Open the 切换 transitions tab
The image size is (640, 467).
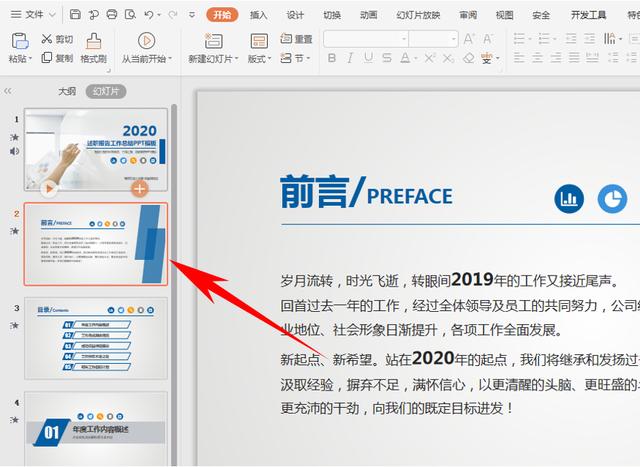(x=332, y=15)
